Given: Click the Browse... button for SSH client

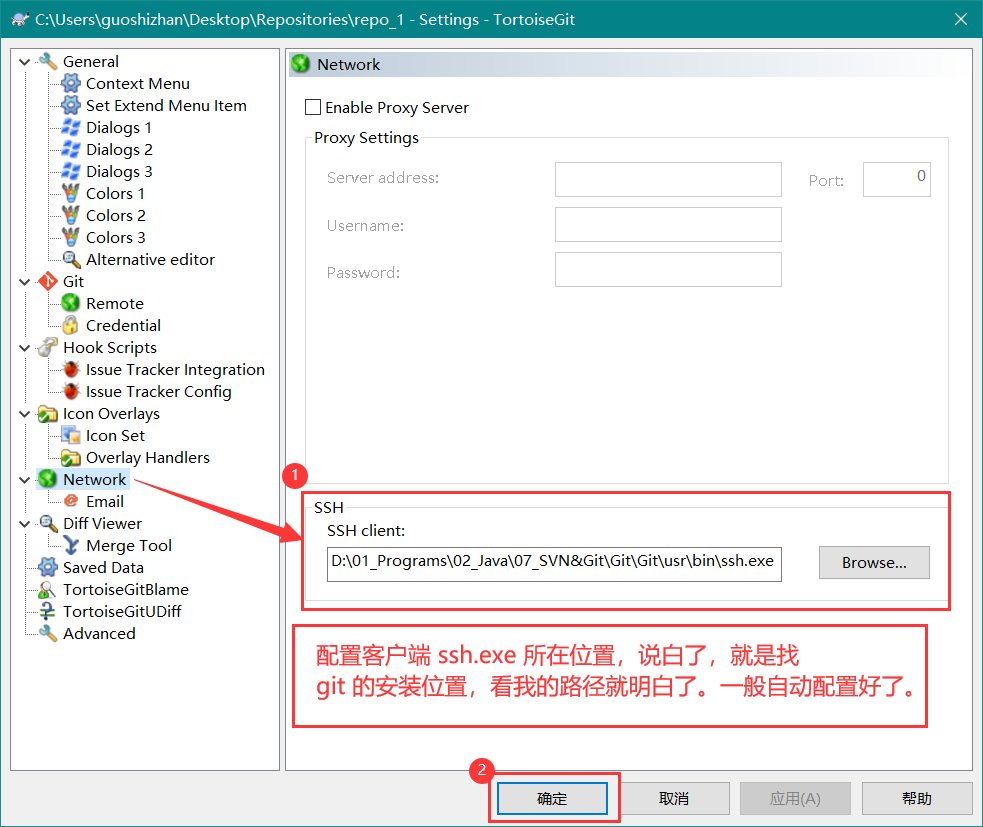Looking at the screenshot, I should click(873, 562).
